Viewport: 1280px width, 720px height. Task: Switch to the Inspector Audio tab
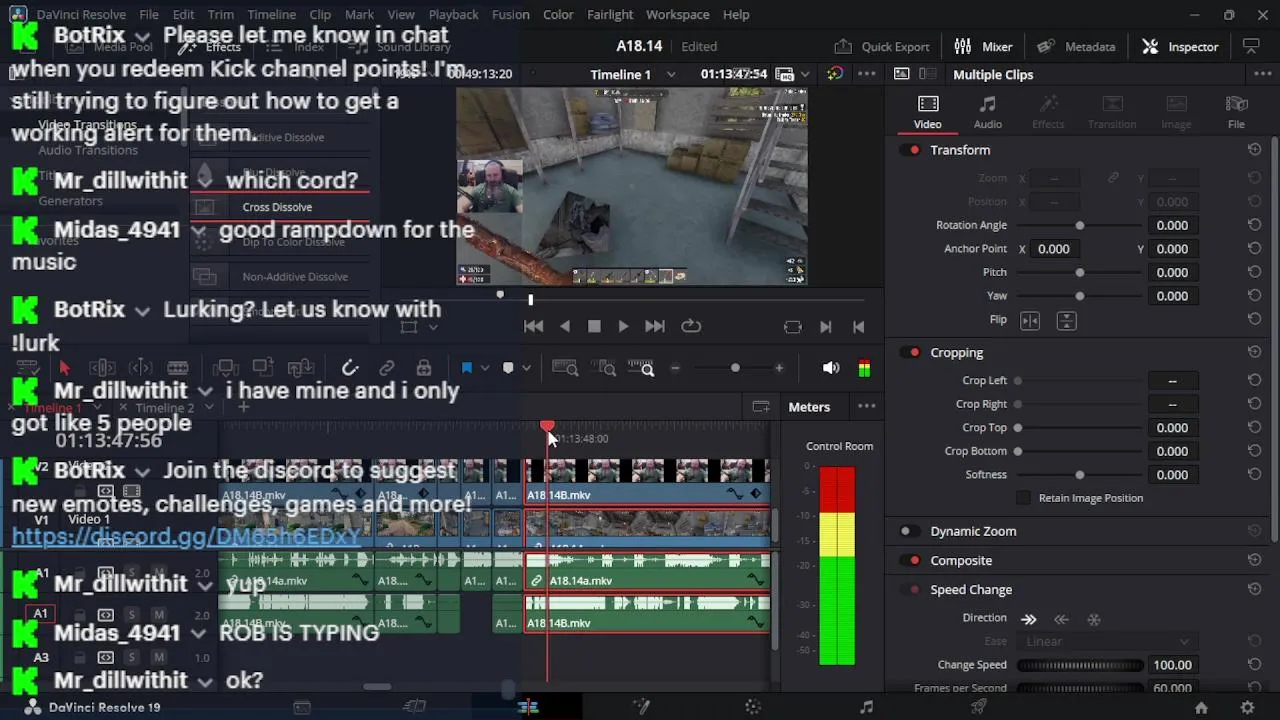(988, 112)
